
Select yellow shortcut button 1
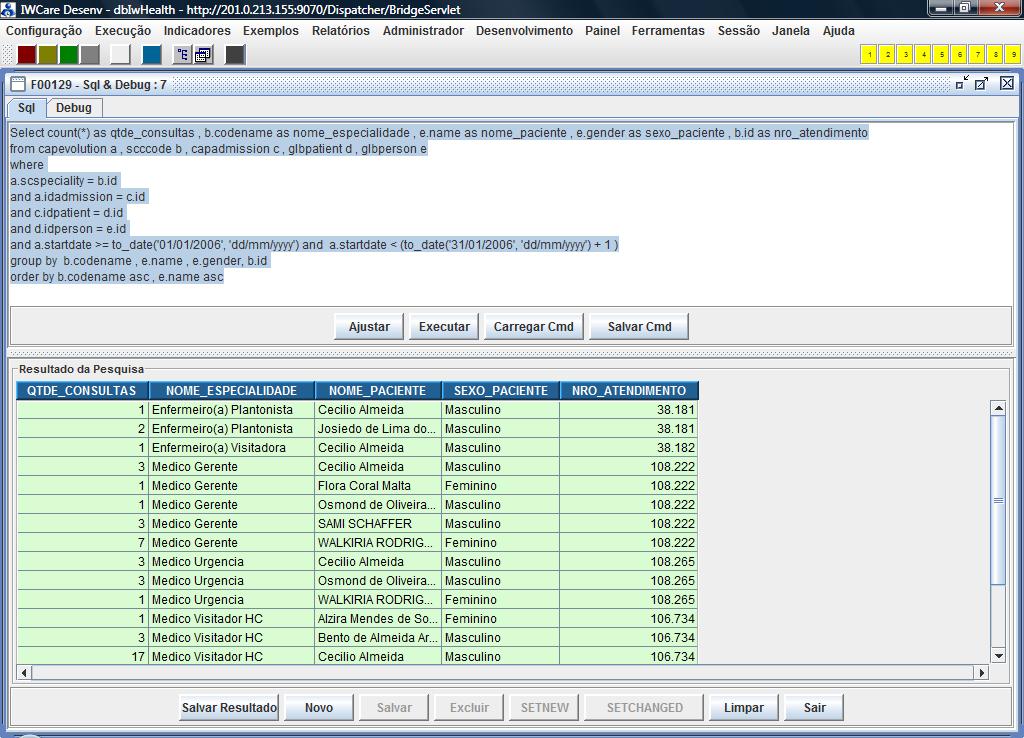click(x=869, y=55)
